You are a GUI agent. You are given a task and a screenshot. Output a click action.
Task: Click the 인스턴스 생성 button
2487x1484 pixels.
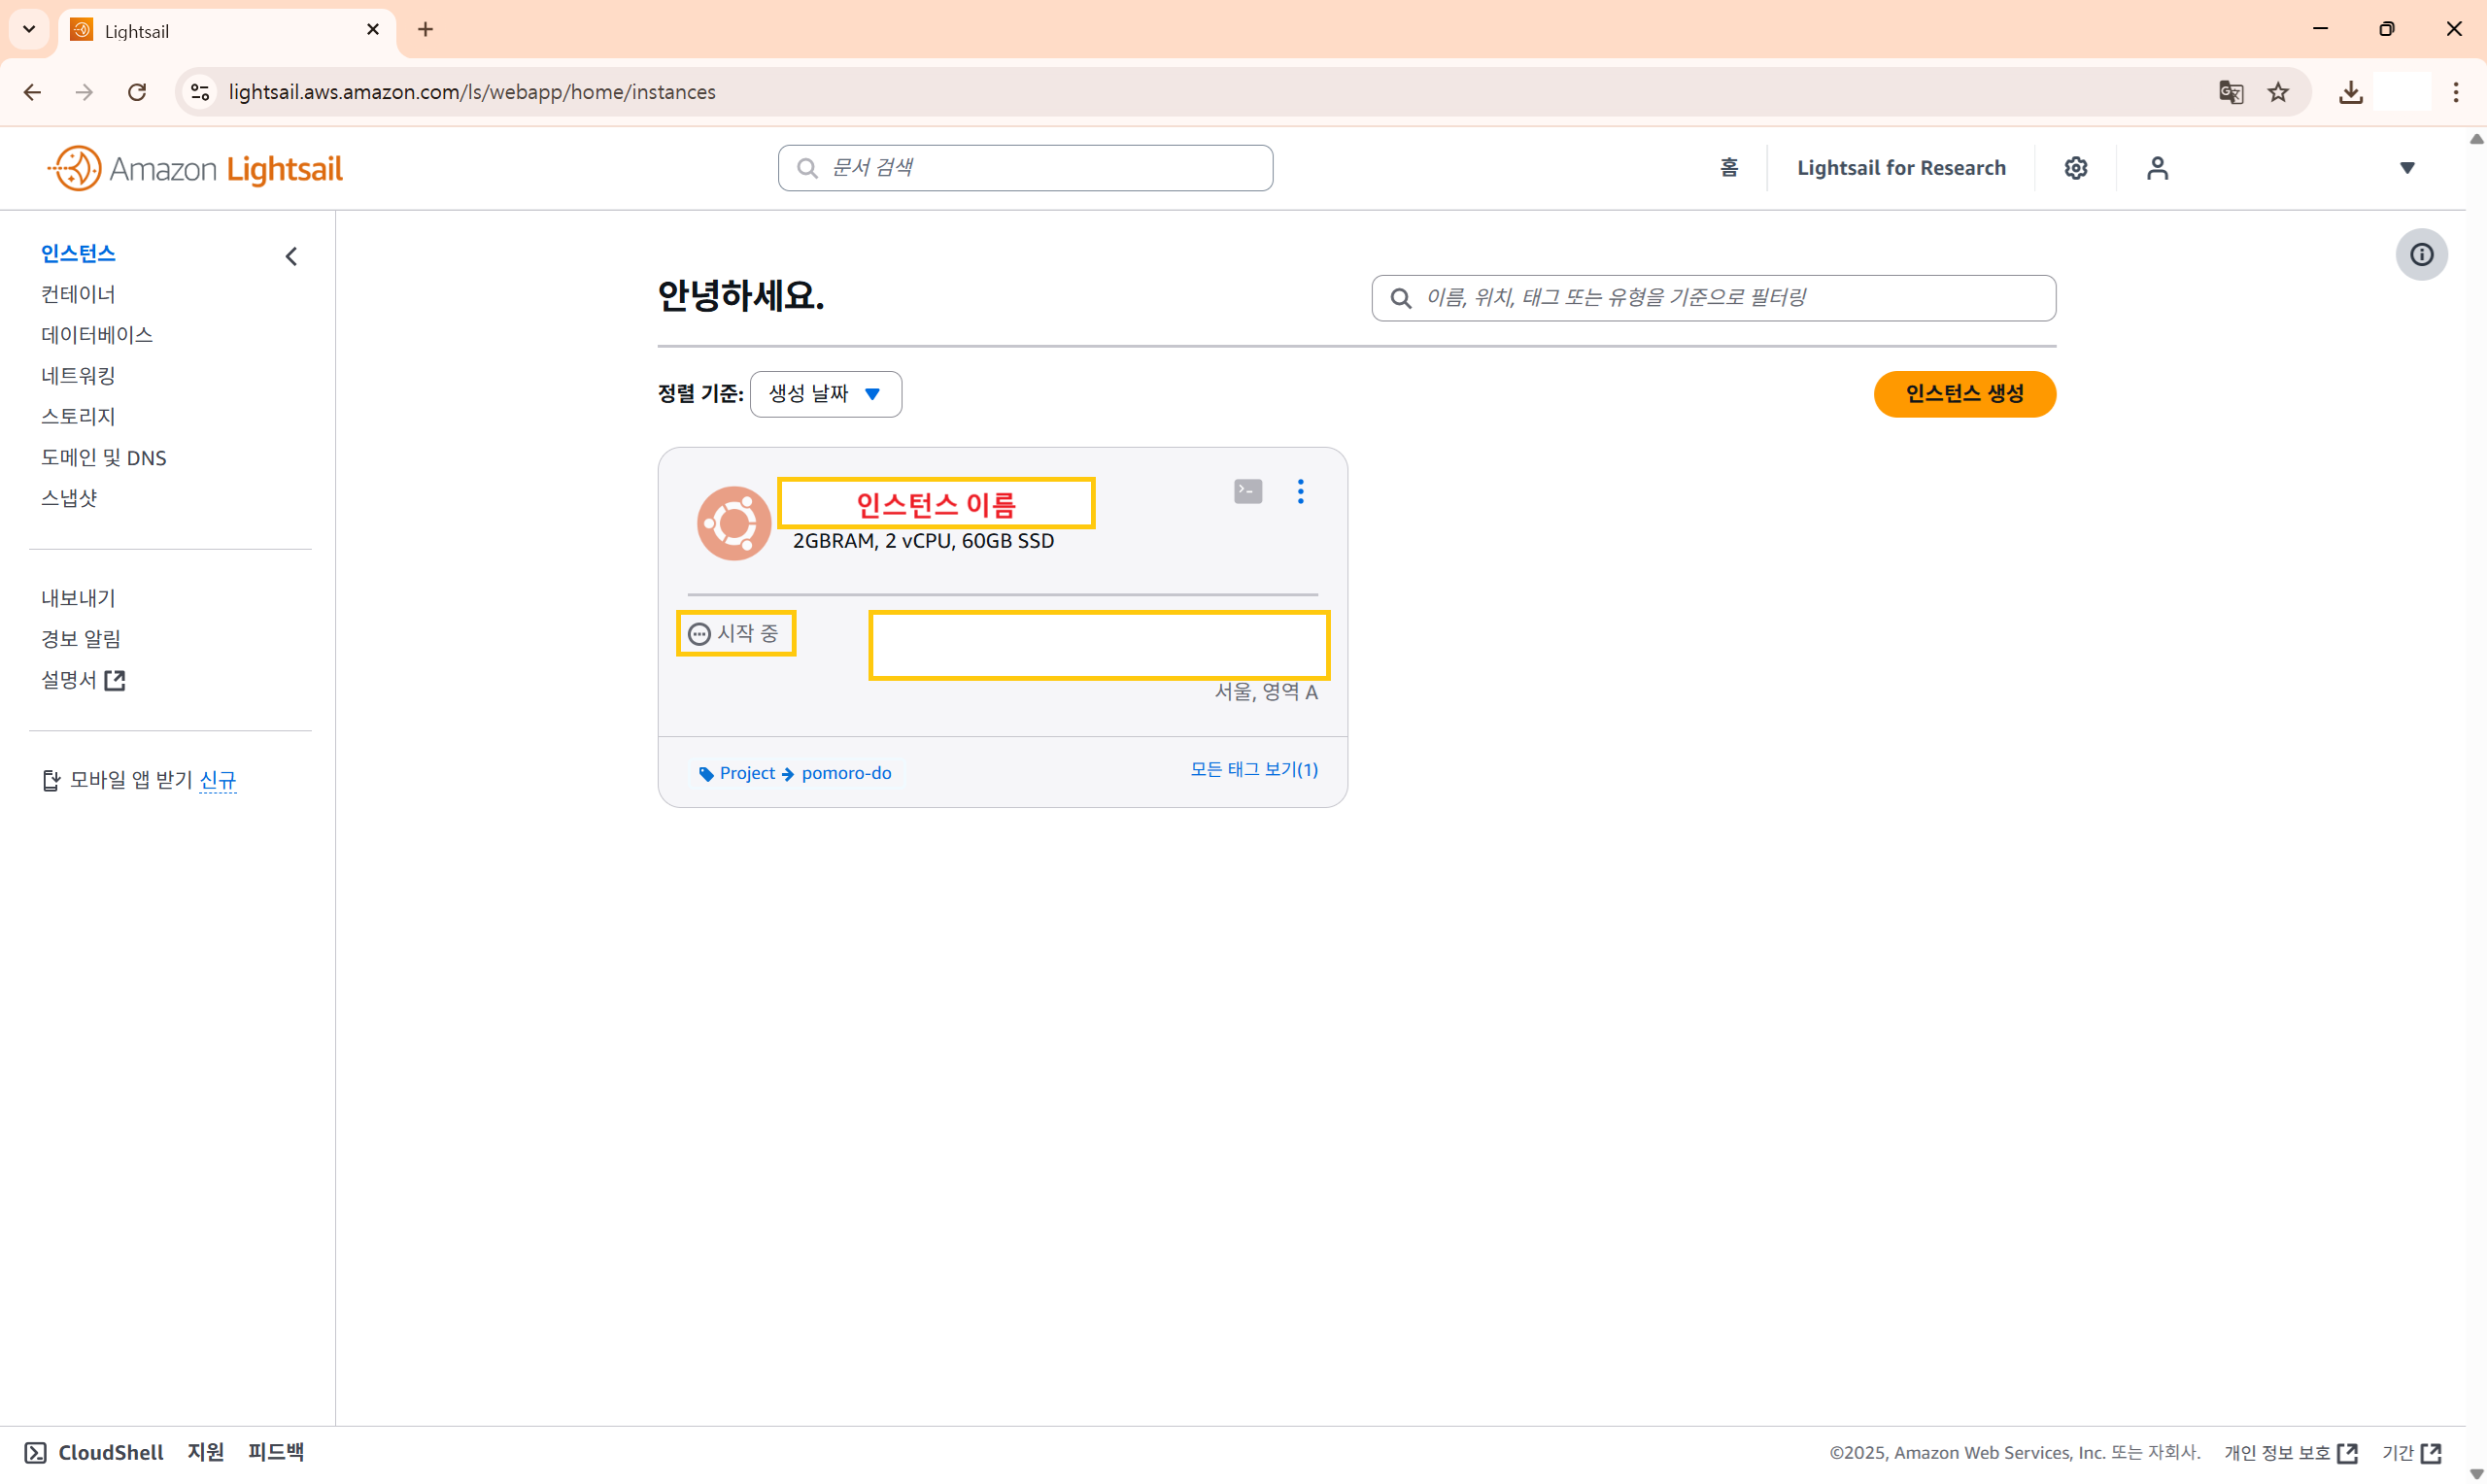tap(1963, 394)
